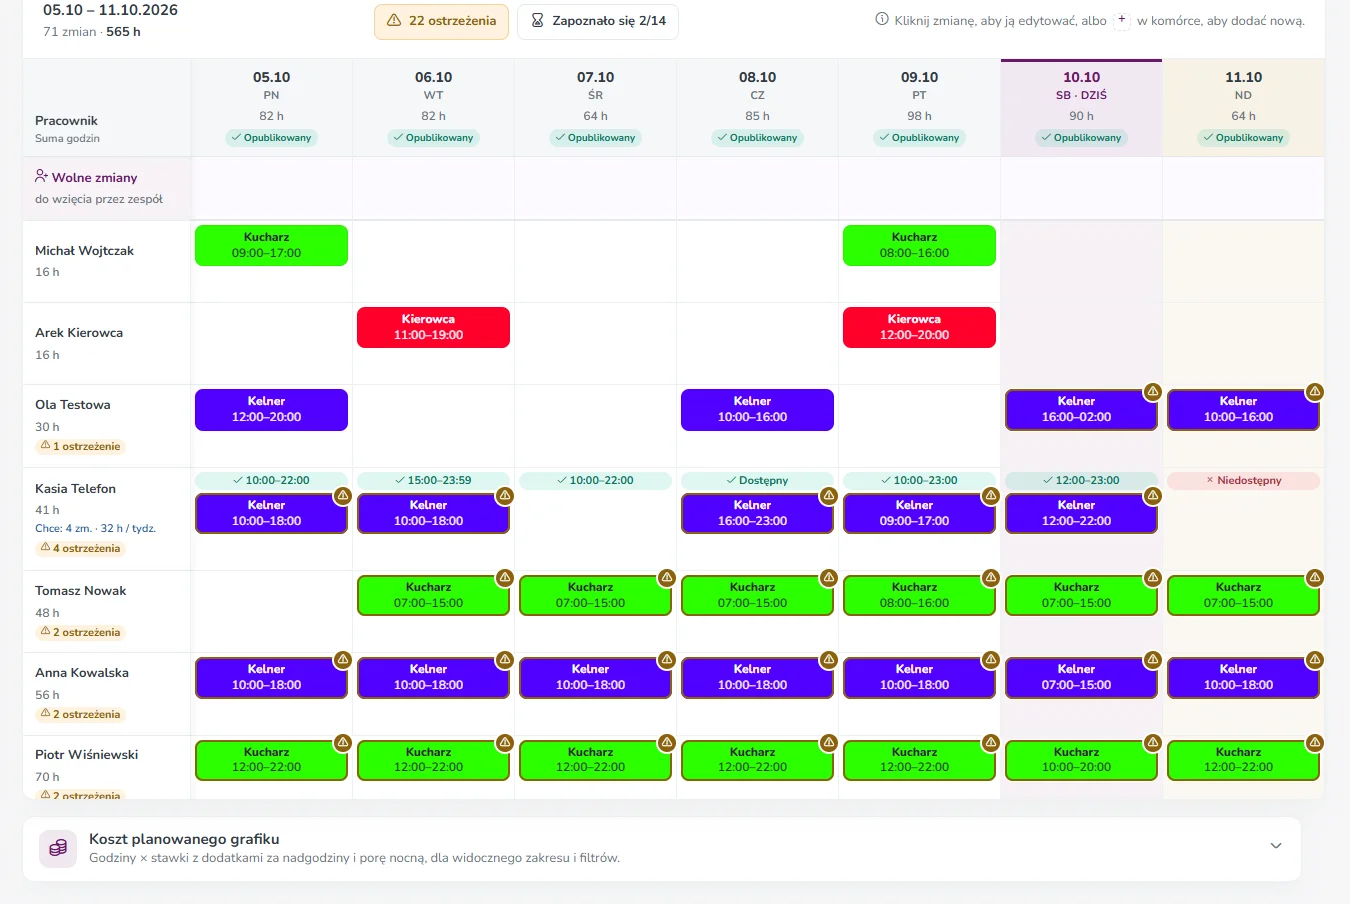Click the info icon next to Kliknij zmianę hint

coord(882,20)
